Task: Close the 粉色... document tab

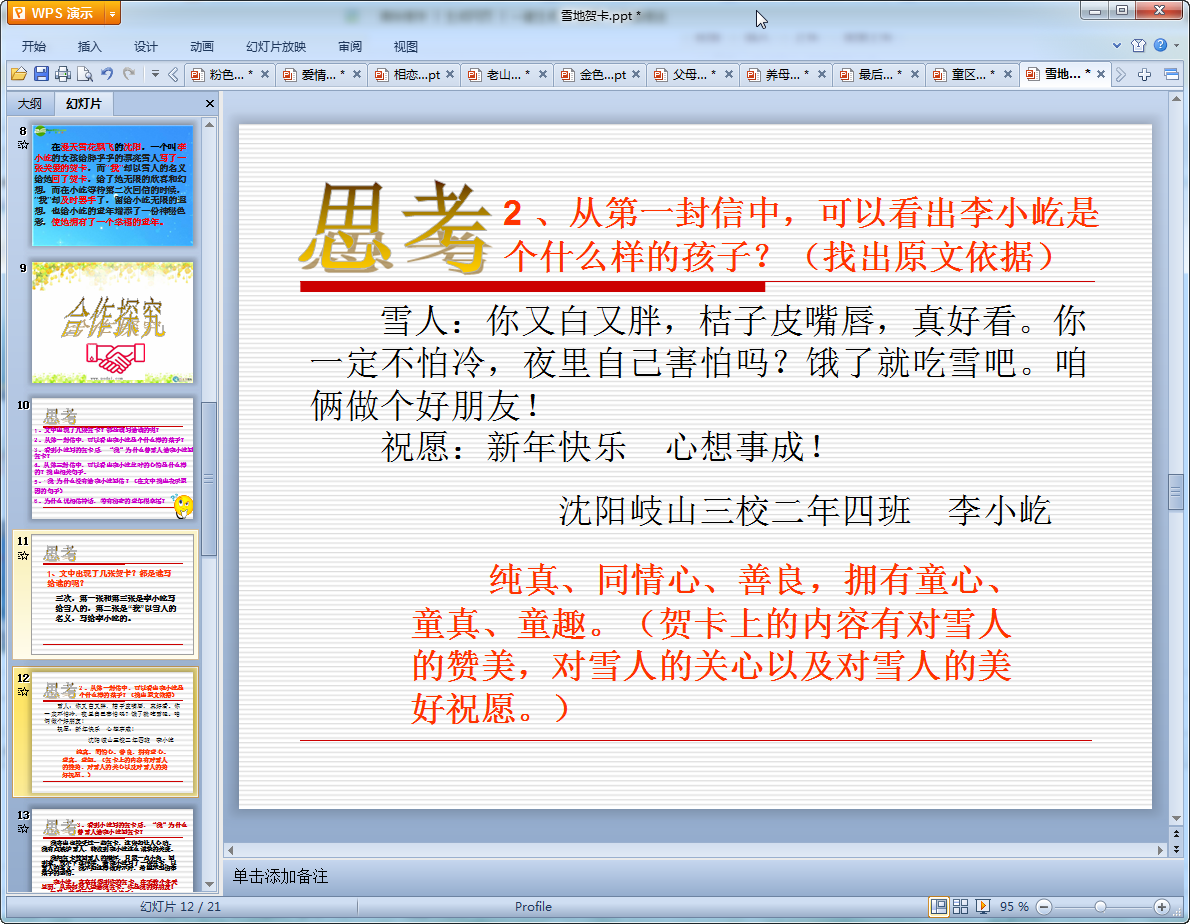Action: click(x=265, y=74)
